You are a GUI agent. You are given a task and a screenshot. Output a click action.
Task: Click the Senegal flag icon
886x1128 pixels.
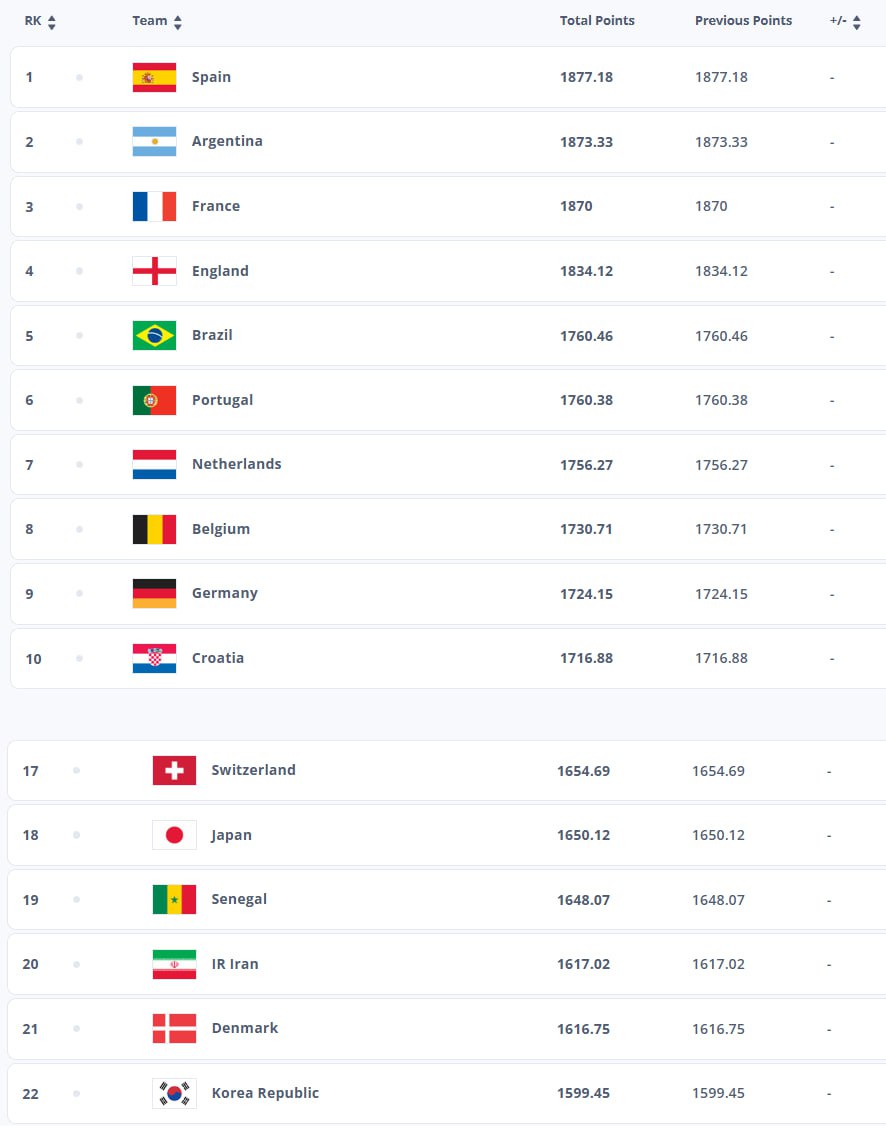(x=174, y=900)
